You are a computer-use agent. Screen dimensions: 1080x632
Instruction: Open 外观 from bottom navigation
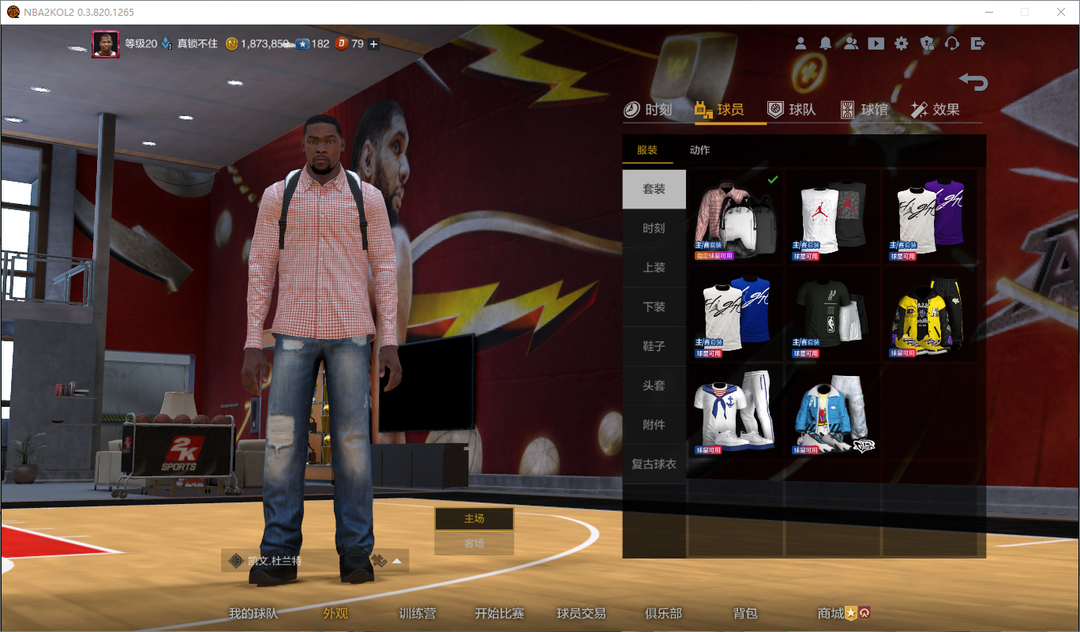[x=335, y=613]
